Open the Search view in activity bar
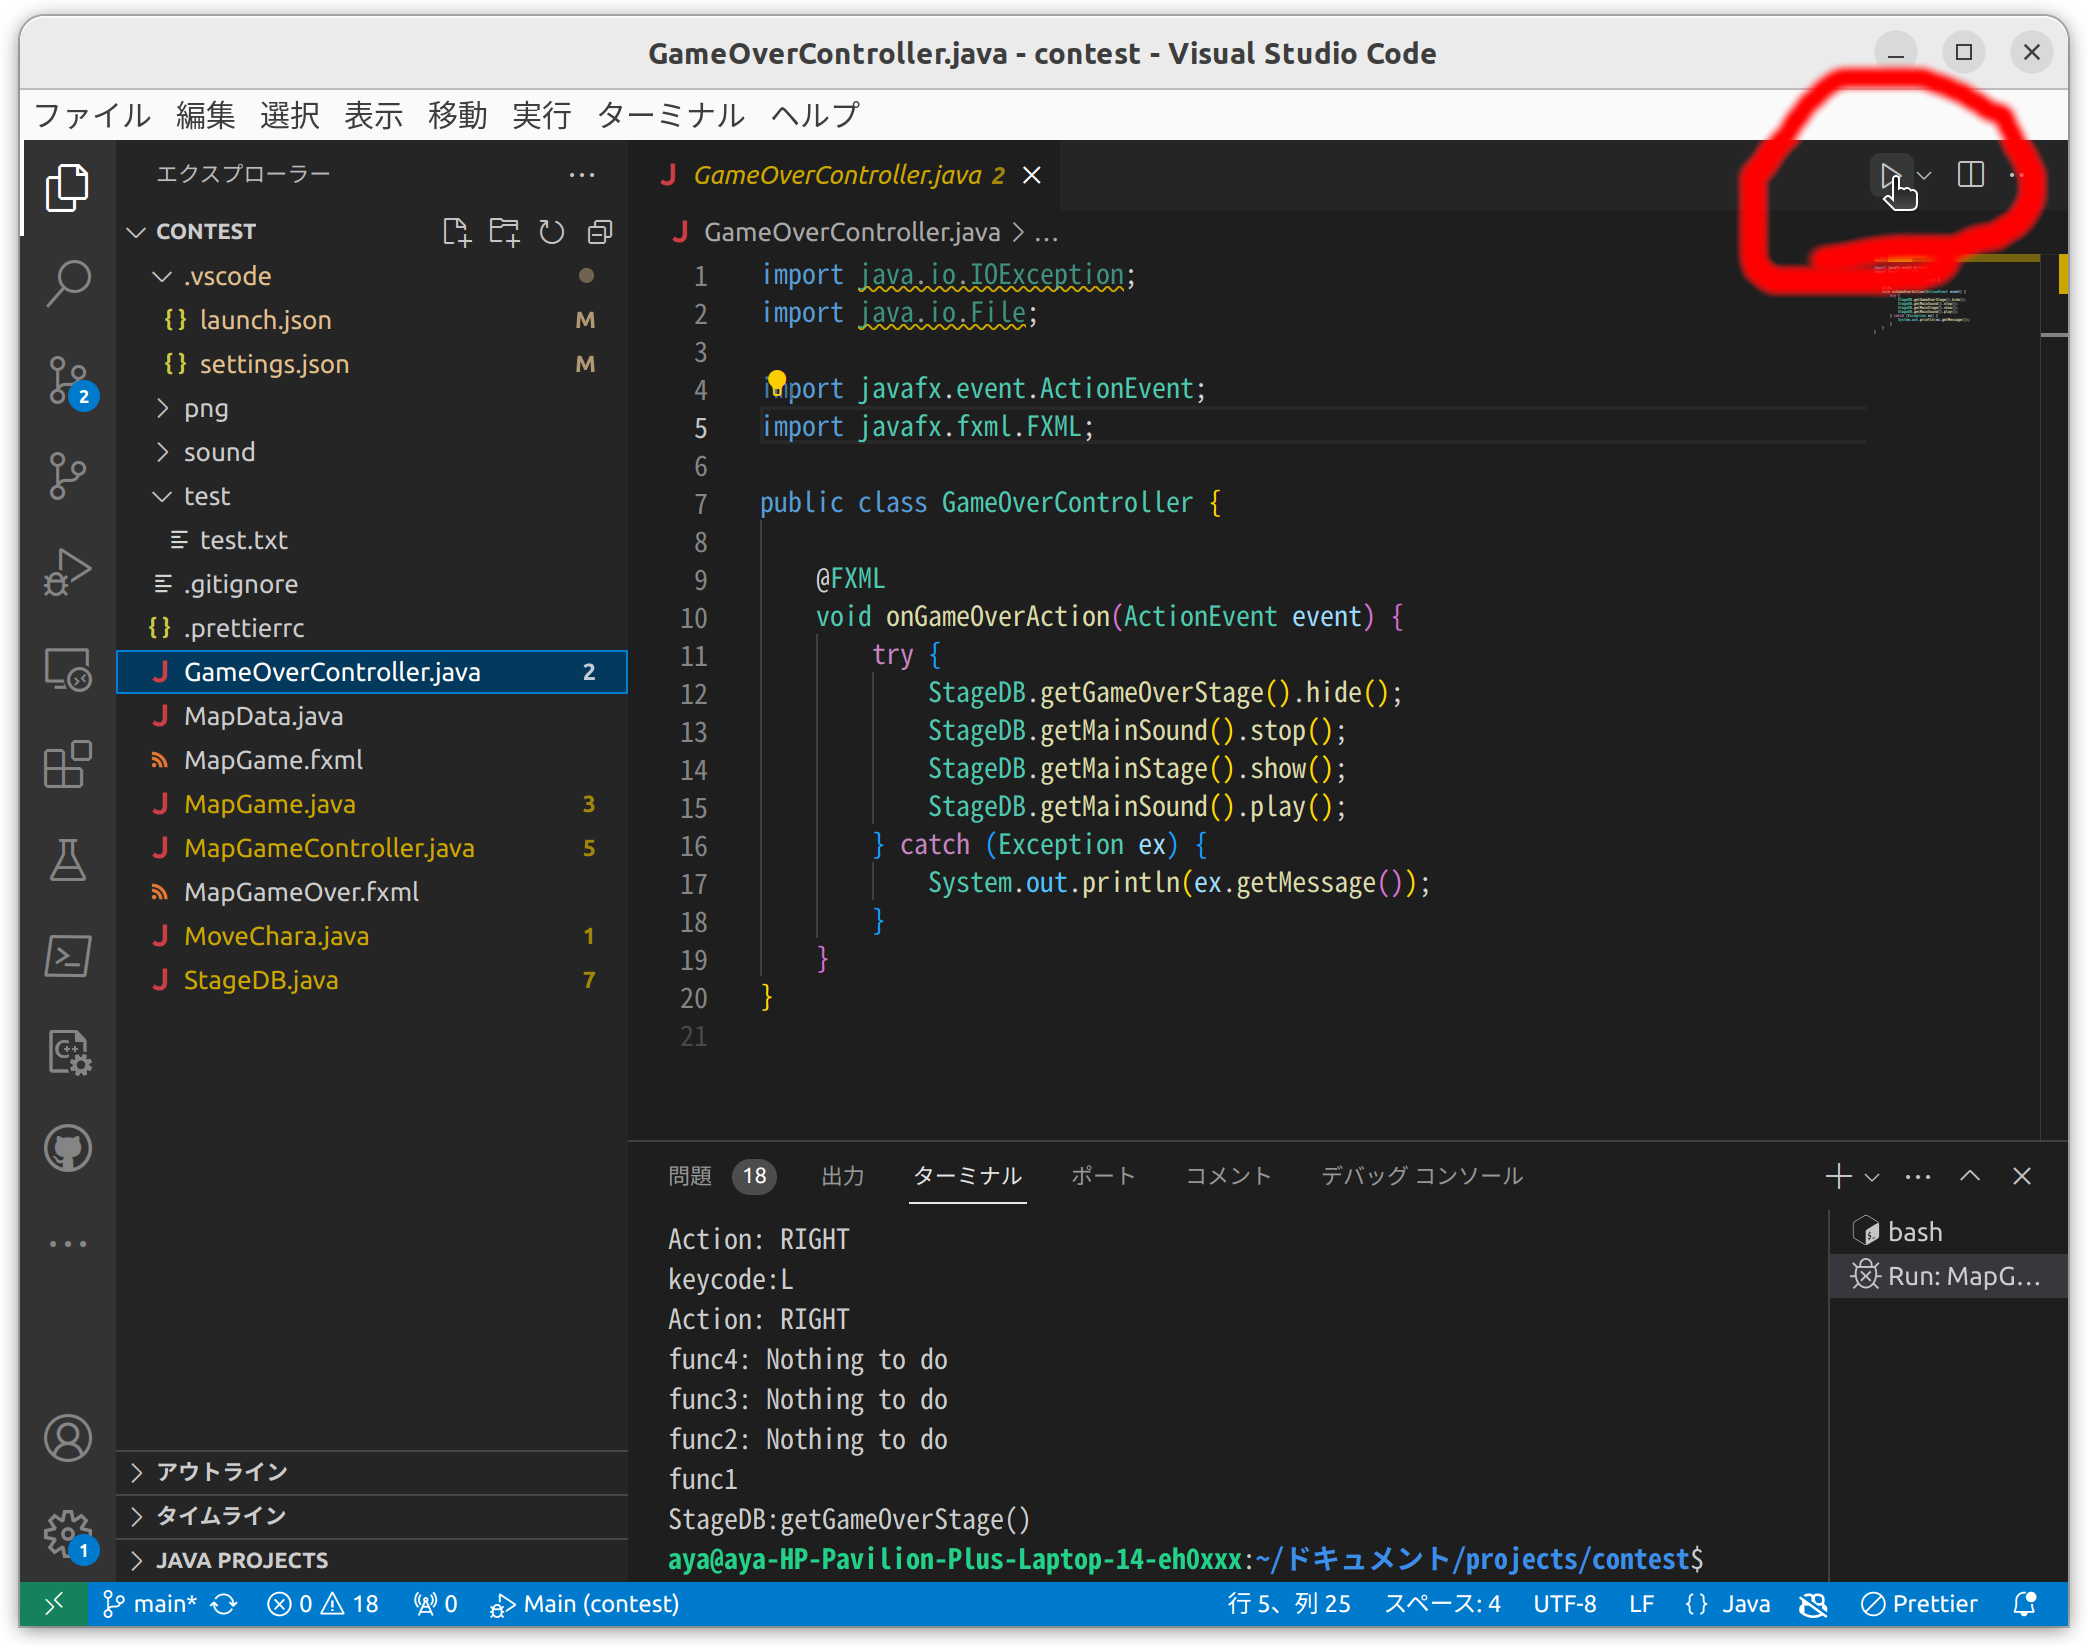The height and width of the screenshot is (1646, 2088). click(x=67, y=284)
